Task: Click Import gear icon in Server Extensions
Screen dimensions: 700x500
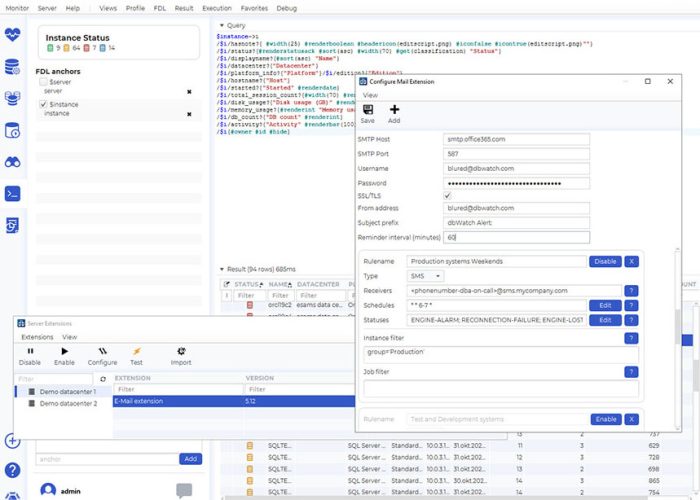Action: pos(181,356)
